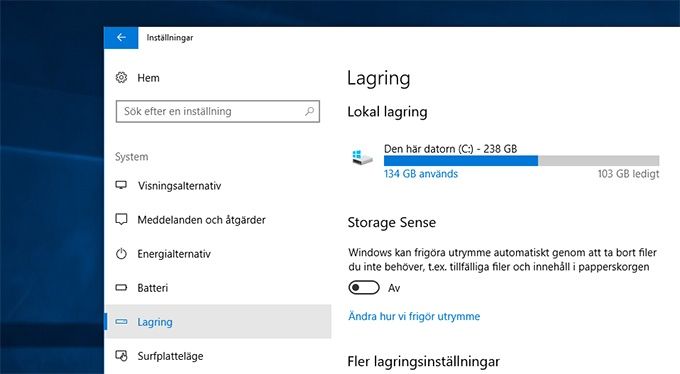Click the 'Lagring' page heading
Image resolution: width=680 pixels, height=374 pixels.
[379, 79]
